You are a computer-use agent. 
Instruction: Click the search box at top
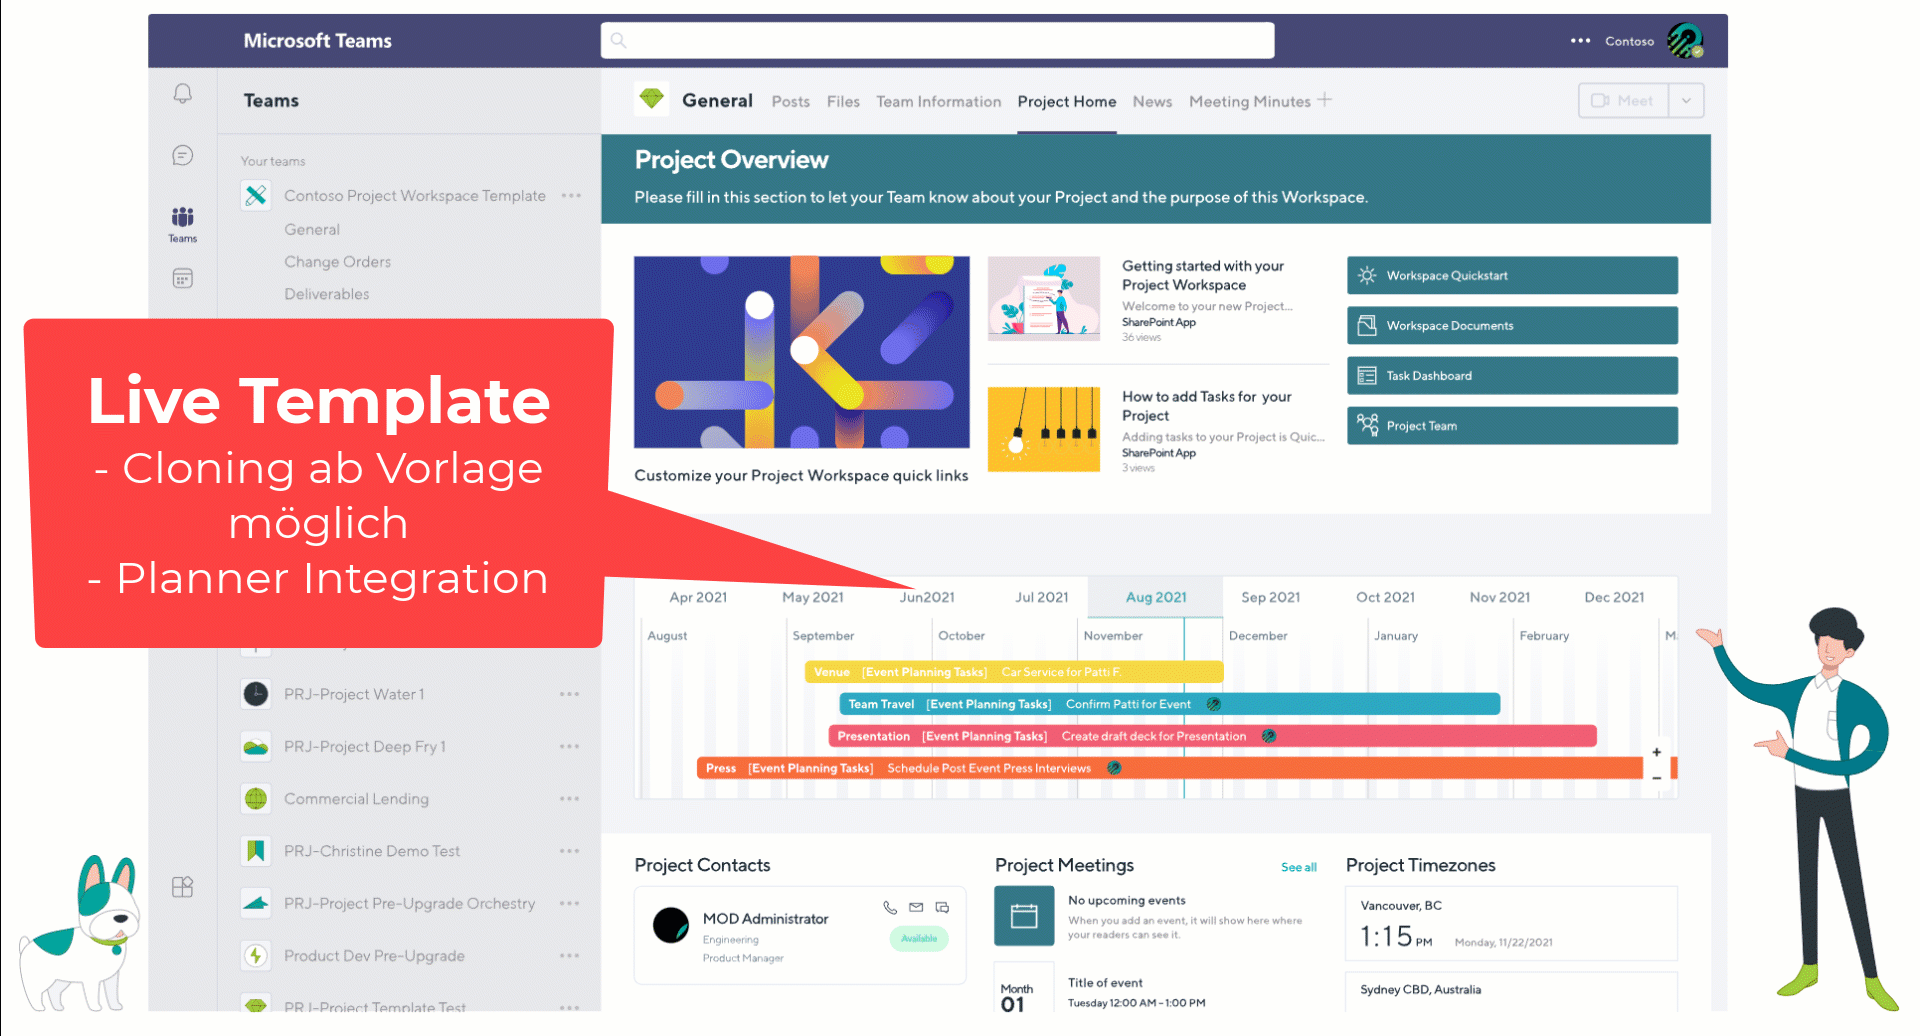pos(937,41)
